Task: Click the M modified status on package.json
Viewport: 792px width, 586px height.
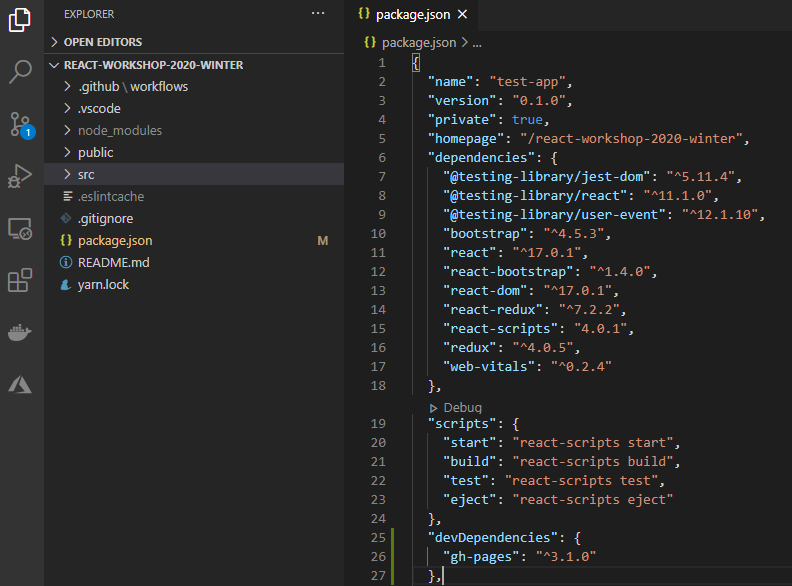Action: pos(323,241)
